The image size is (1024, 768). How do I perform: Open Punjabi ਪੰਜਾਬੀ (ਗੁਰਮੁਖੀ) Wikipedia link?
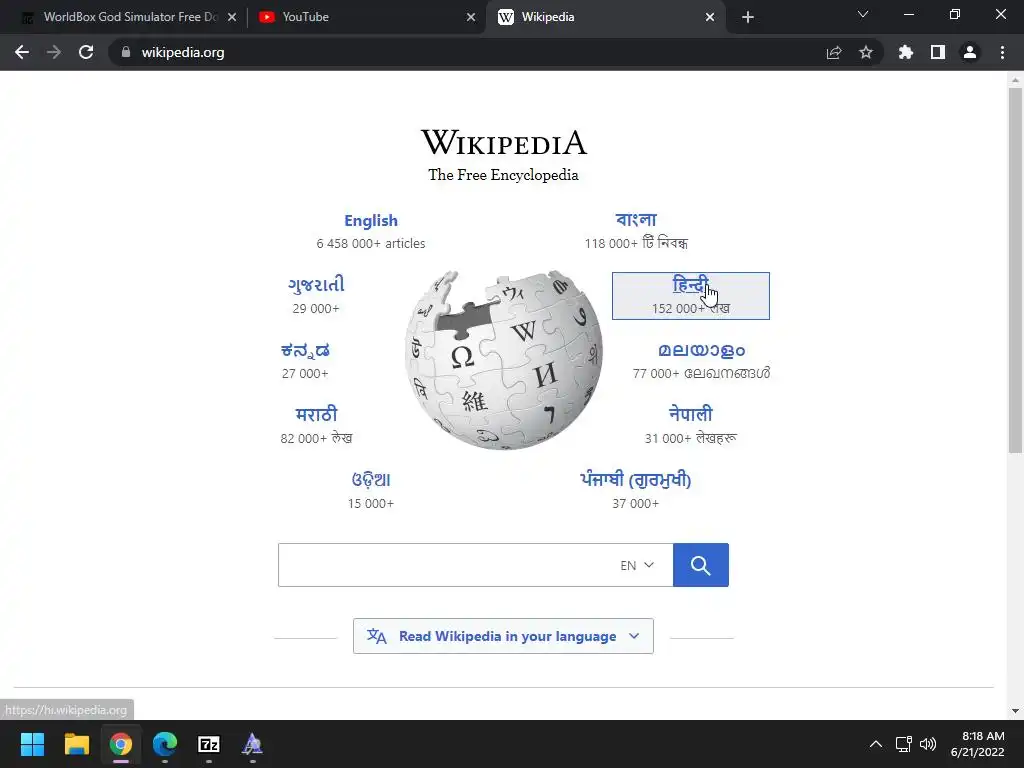coord(635,480)
